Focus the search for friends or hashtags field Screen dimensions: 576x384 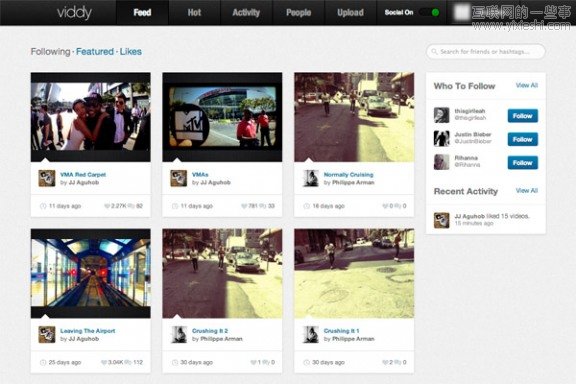point(486,51)
